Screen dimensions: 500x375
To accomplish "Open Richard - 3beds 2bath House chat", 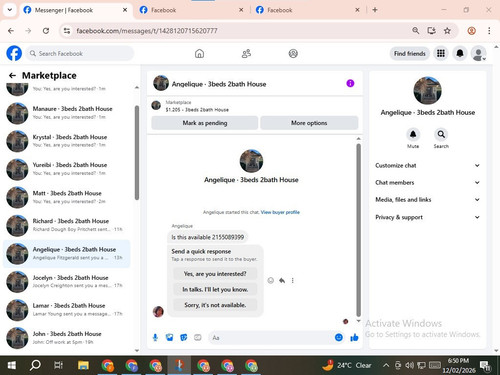I will [67, 225].
